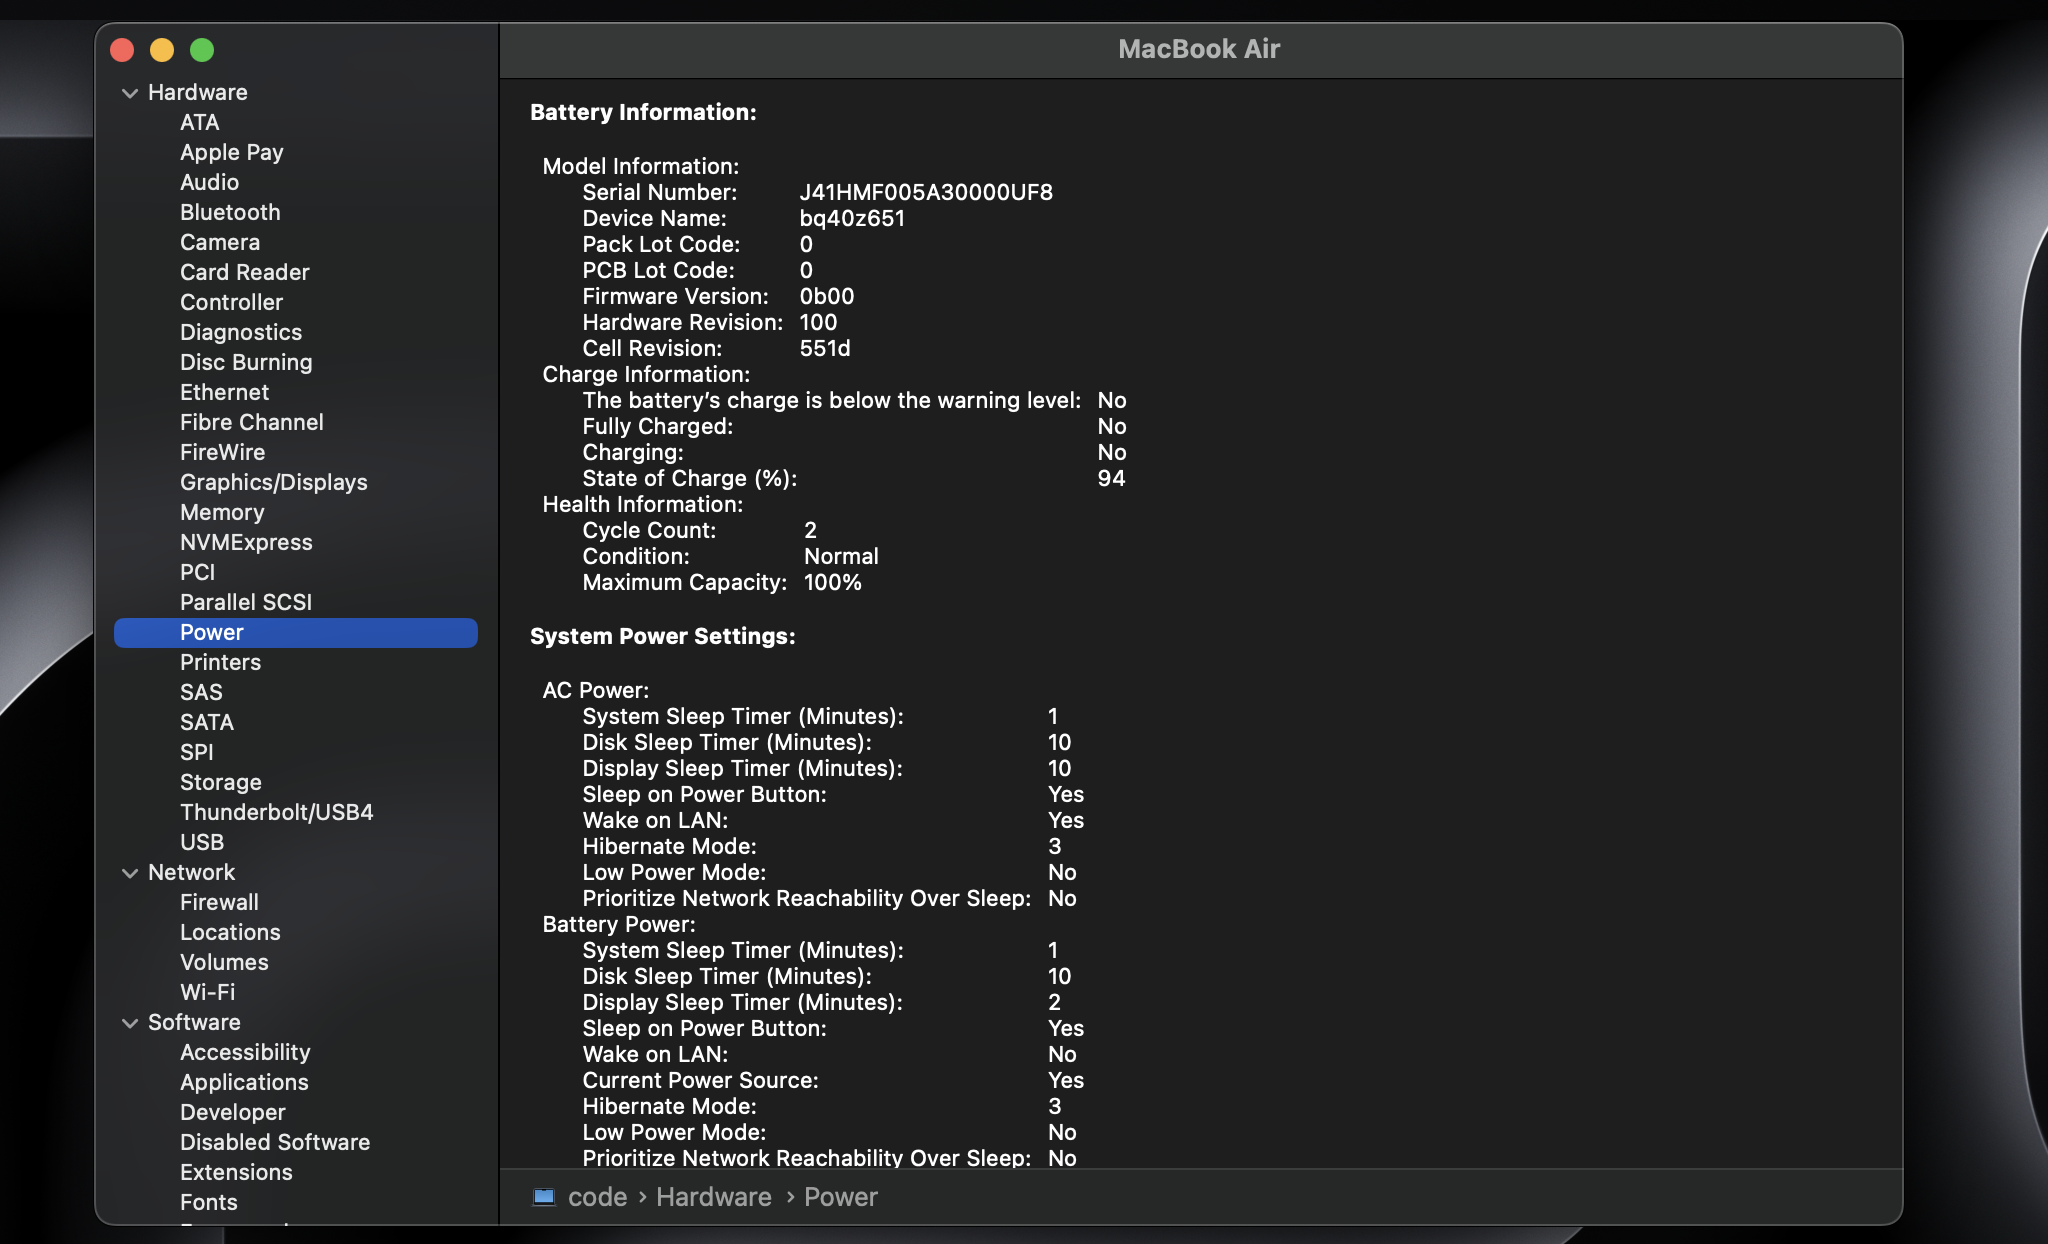Click serial number J41HMF005A30000UF8
This screenshot has height=1244, width=2048.
[x=926, y=192]
